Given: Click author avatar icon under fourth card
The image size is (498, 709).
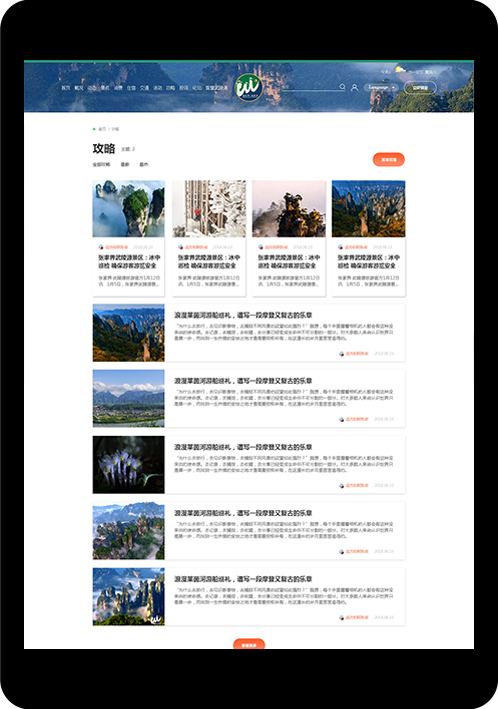Looking at the screenshot, I should [x=340, y=247].
